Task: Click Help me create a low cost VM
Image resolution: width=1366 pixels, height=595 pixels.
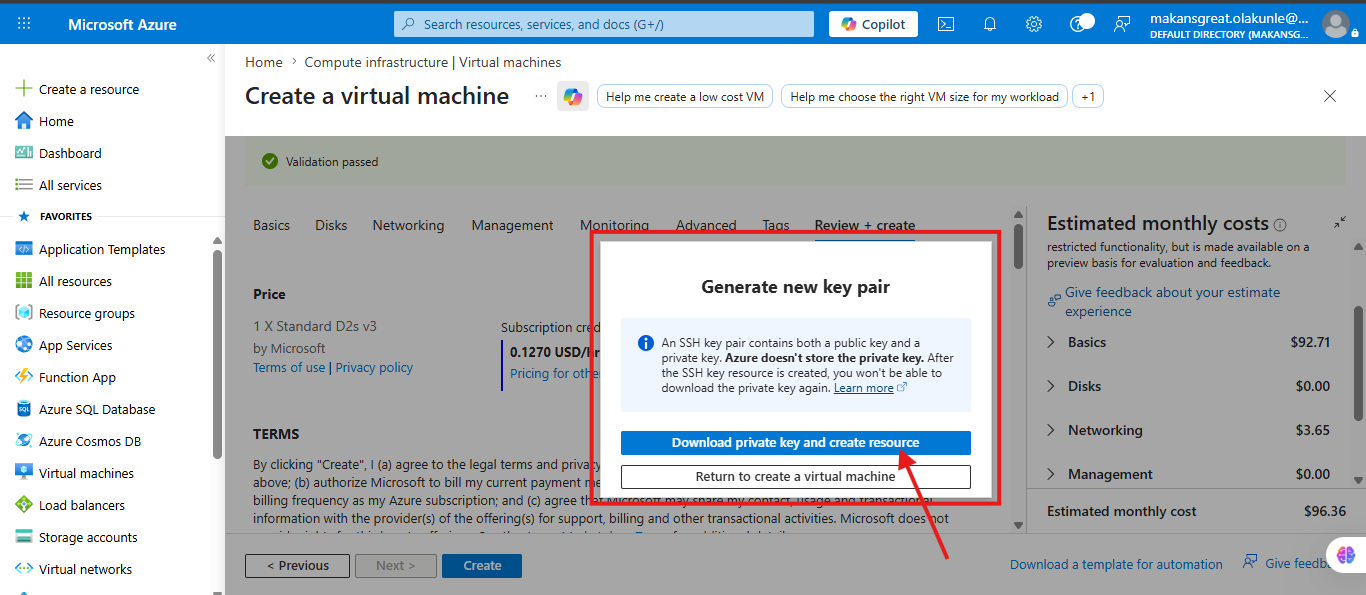Action: click(x=685, y=97)
